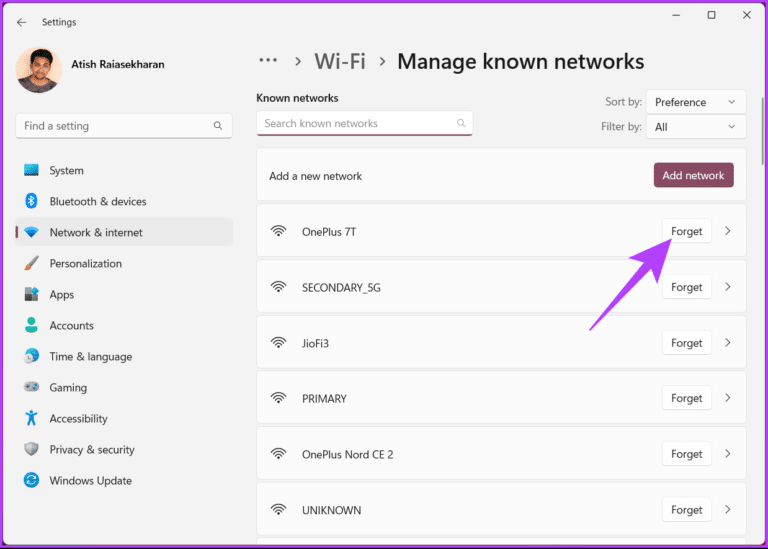This screenshot has width=768, height=549.
Task: Maximize the Settings window
Action: point(712,15)
